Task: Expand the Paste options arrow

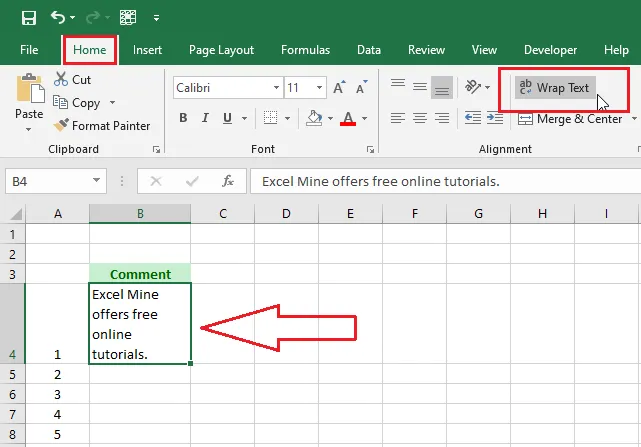Action: 29,129
